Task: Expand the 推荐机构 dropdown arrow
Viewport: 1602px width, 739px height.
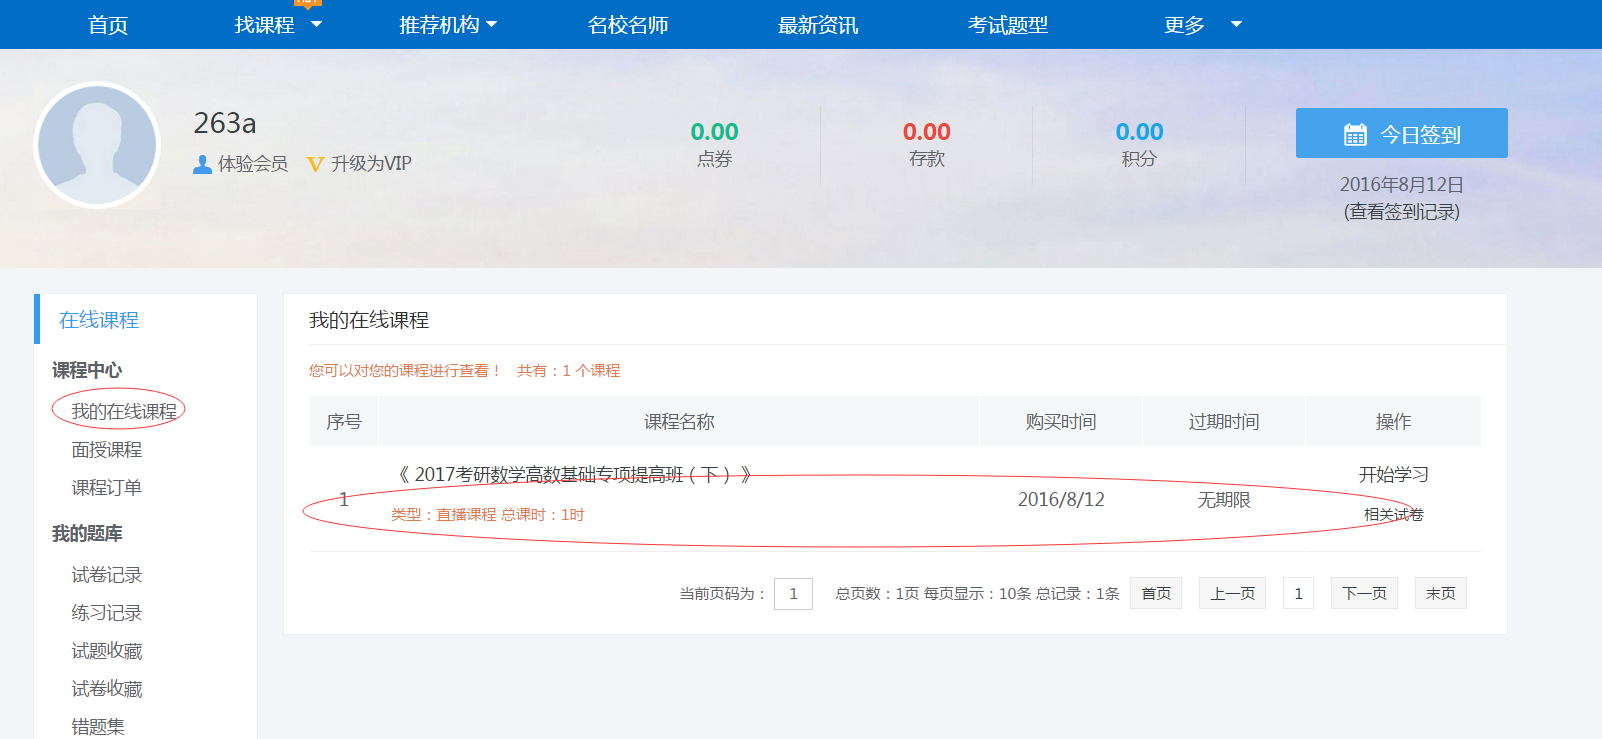Action: click(x=491, y=25)
